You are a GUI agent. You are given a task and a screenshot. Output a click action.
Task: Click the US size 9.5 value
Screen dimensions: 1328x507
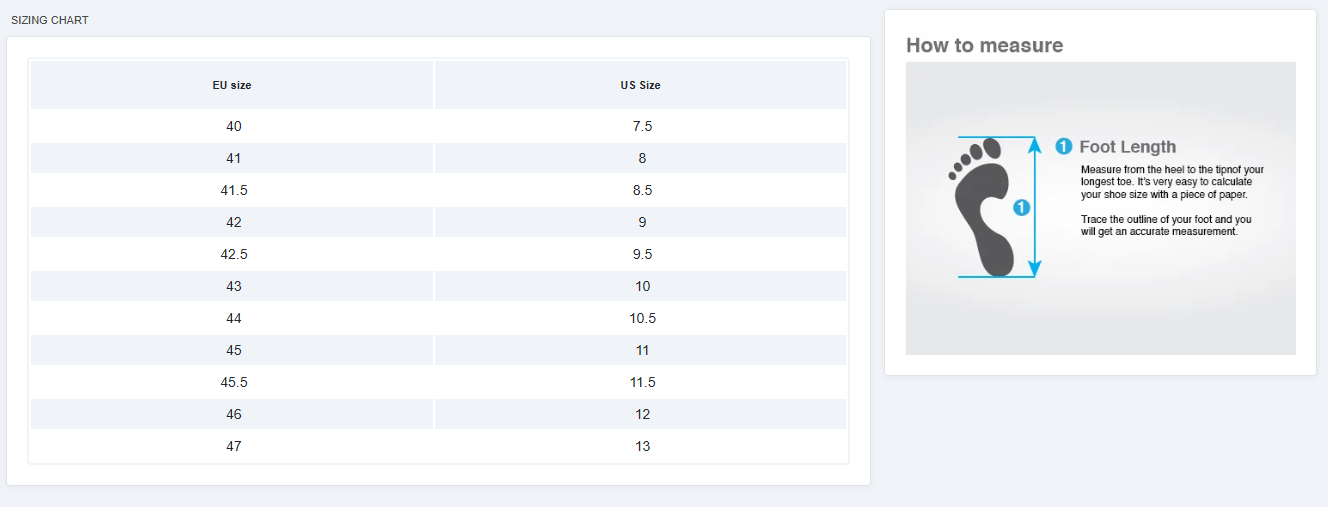point(642,254)
